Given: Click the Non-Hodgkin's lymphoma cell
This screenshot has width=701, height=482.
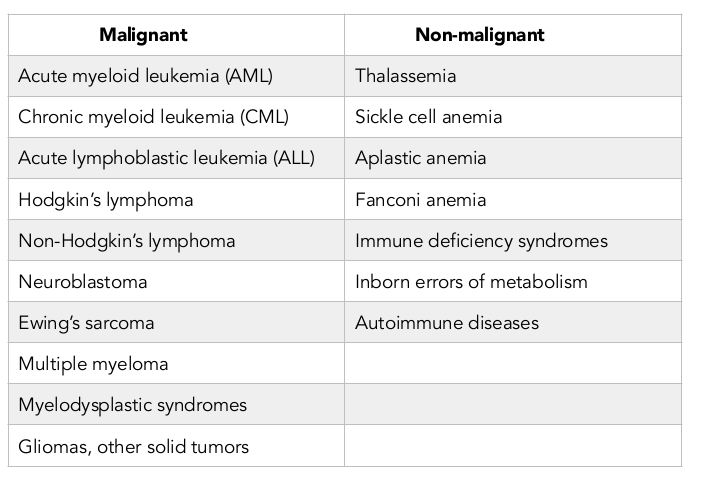Looking at the screenshot, I should (127, 241).
